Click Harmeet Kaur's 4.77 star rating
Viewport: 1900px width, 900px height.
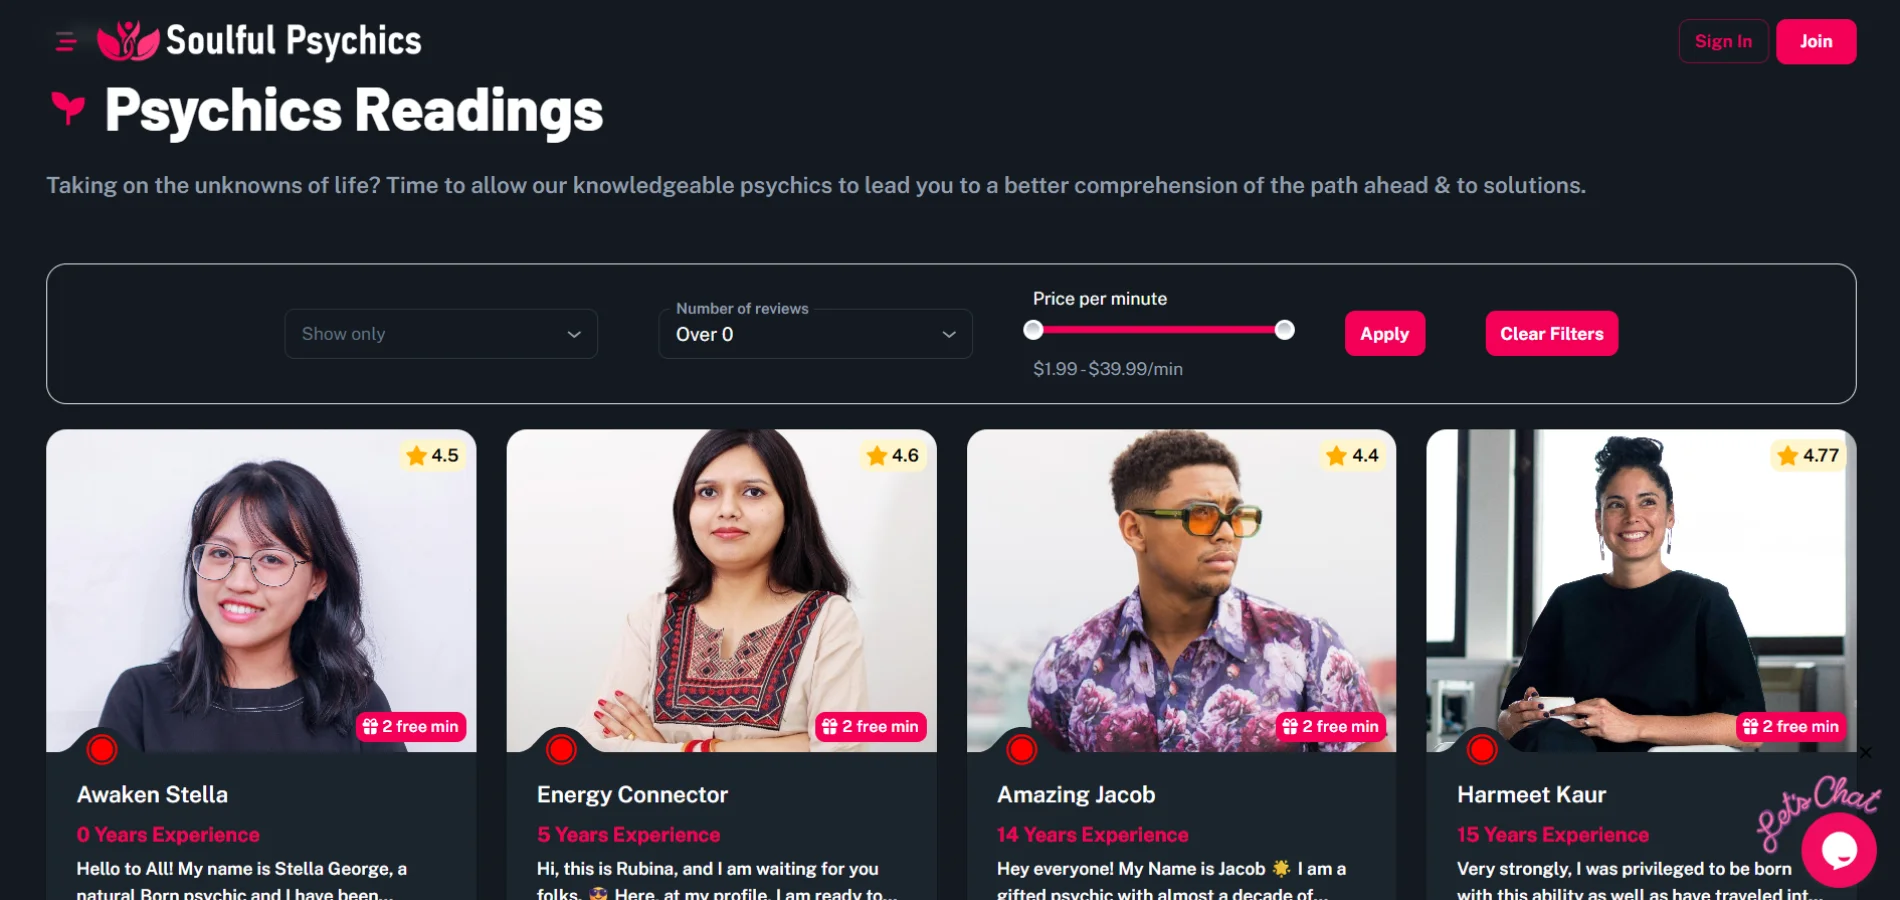1809,456
